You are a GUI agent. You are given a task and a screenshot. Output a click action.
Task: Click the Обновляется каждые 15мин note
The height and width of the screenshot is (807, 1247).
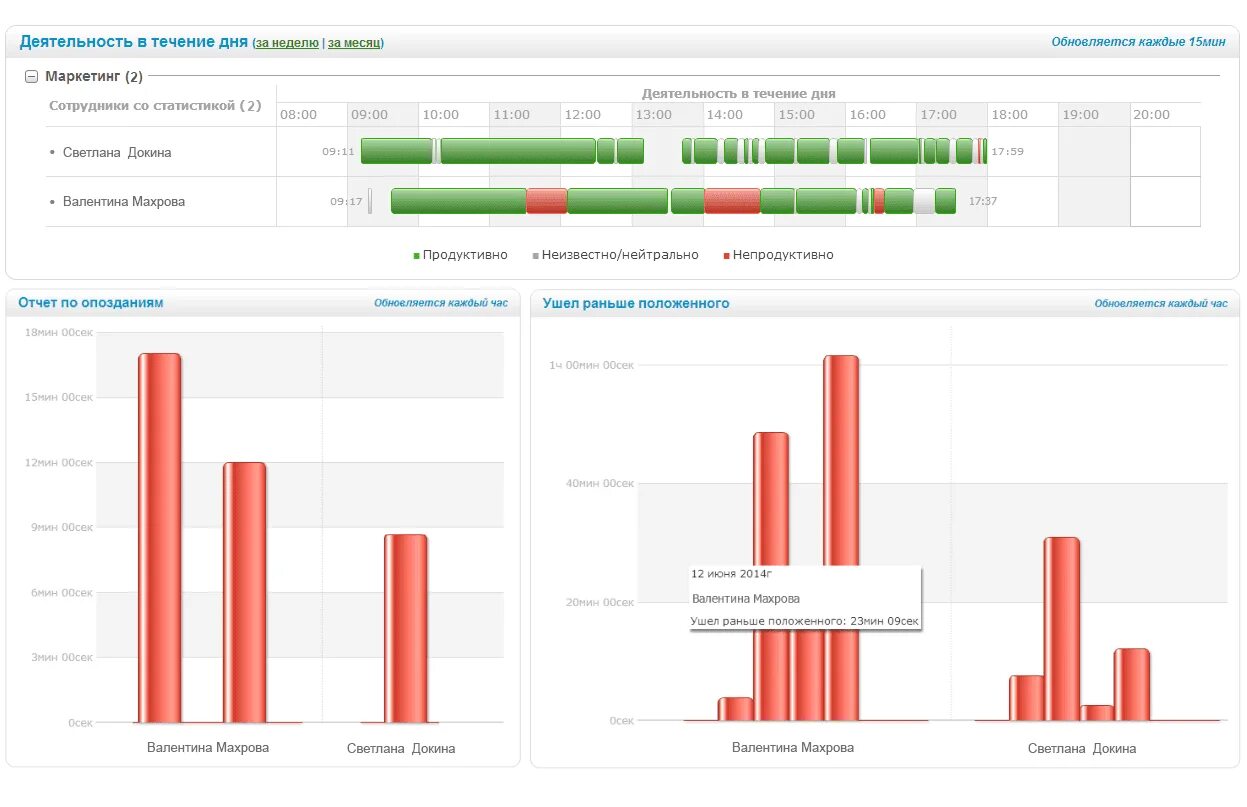click(1138, 42)
